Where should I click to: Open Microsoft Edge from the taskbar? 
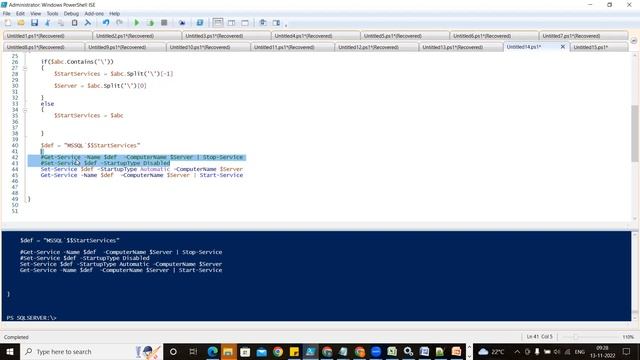click(x=212, y=351)
